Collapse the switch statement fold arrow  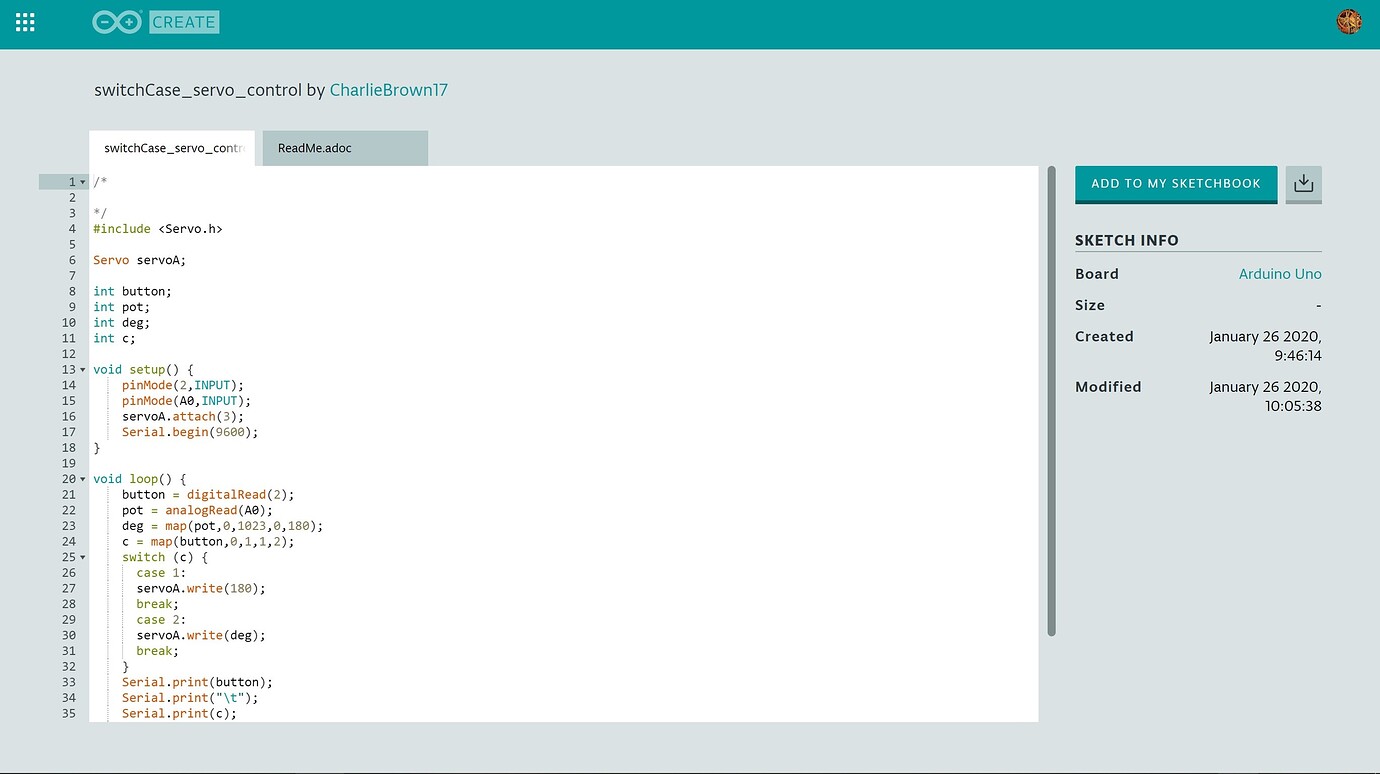pos(82,556)
